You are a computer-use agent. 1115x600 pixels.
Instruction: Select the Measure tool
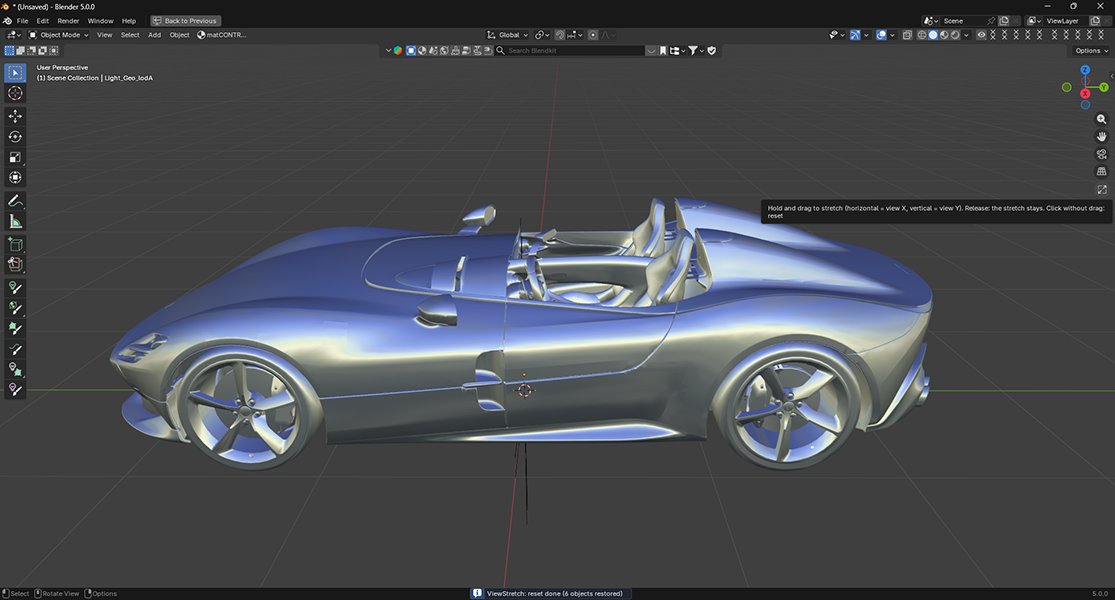(x=15, y=222)
